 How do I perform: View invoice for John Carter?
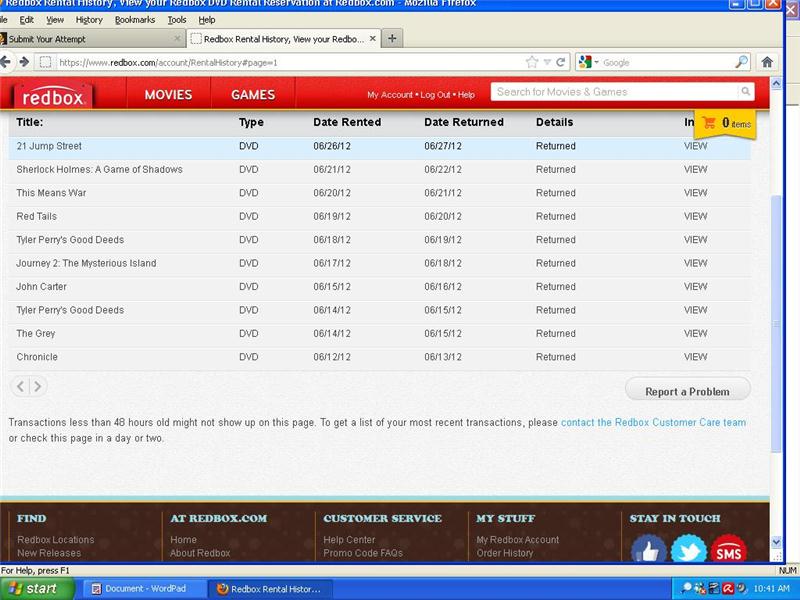695,287
